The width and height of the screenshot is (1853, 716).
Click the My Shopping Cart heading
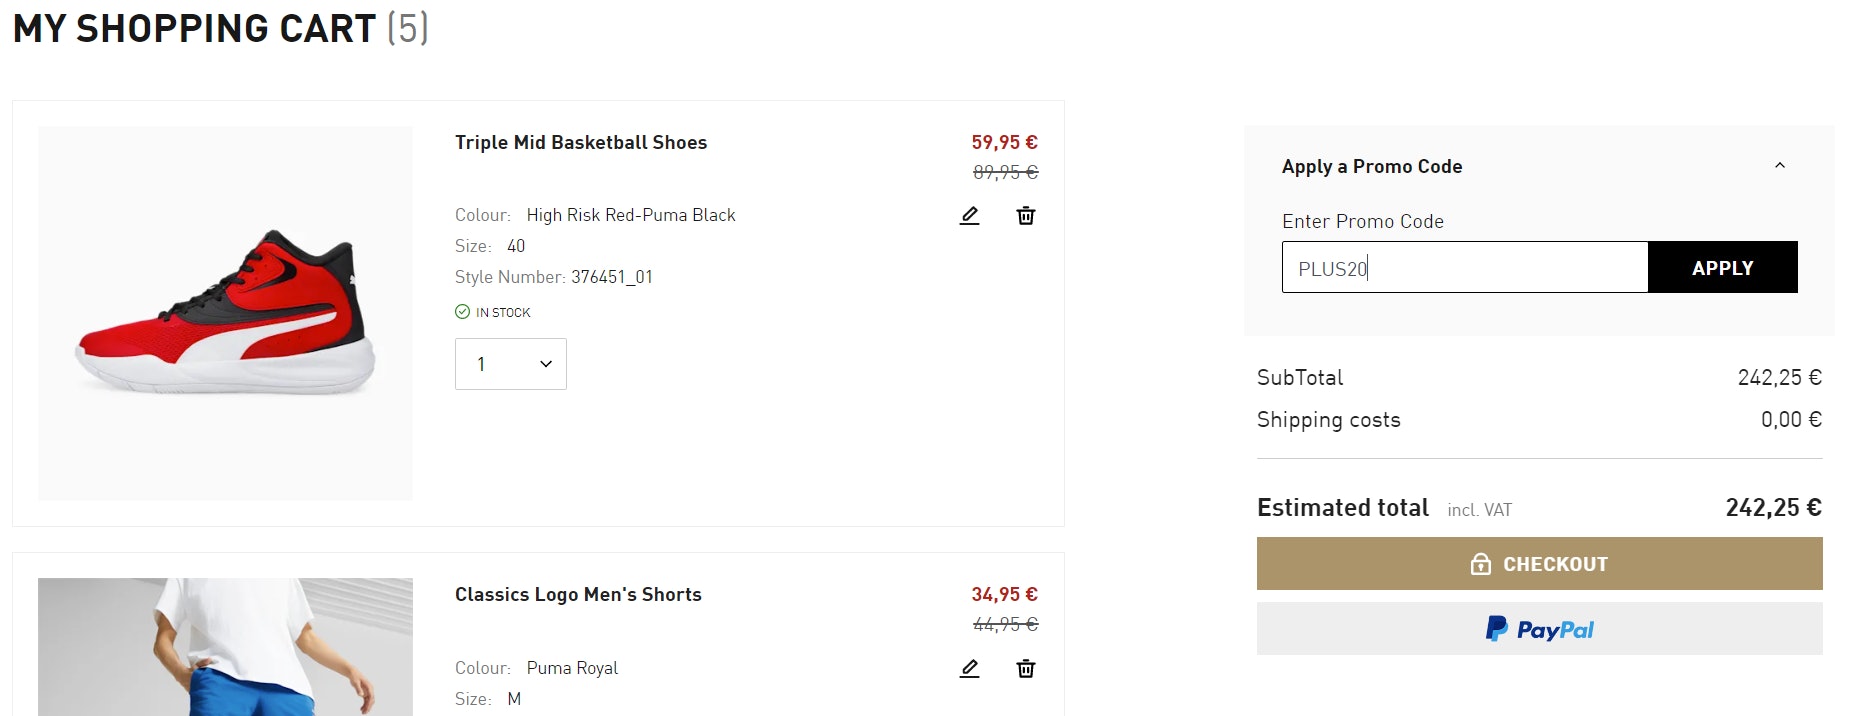tap(194, 29)
